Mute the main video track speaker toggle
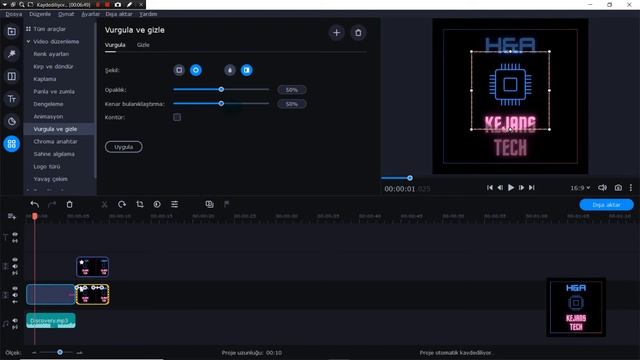Viewport: 640px width, 360px height. point(15,295)
